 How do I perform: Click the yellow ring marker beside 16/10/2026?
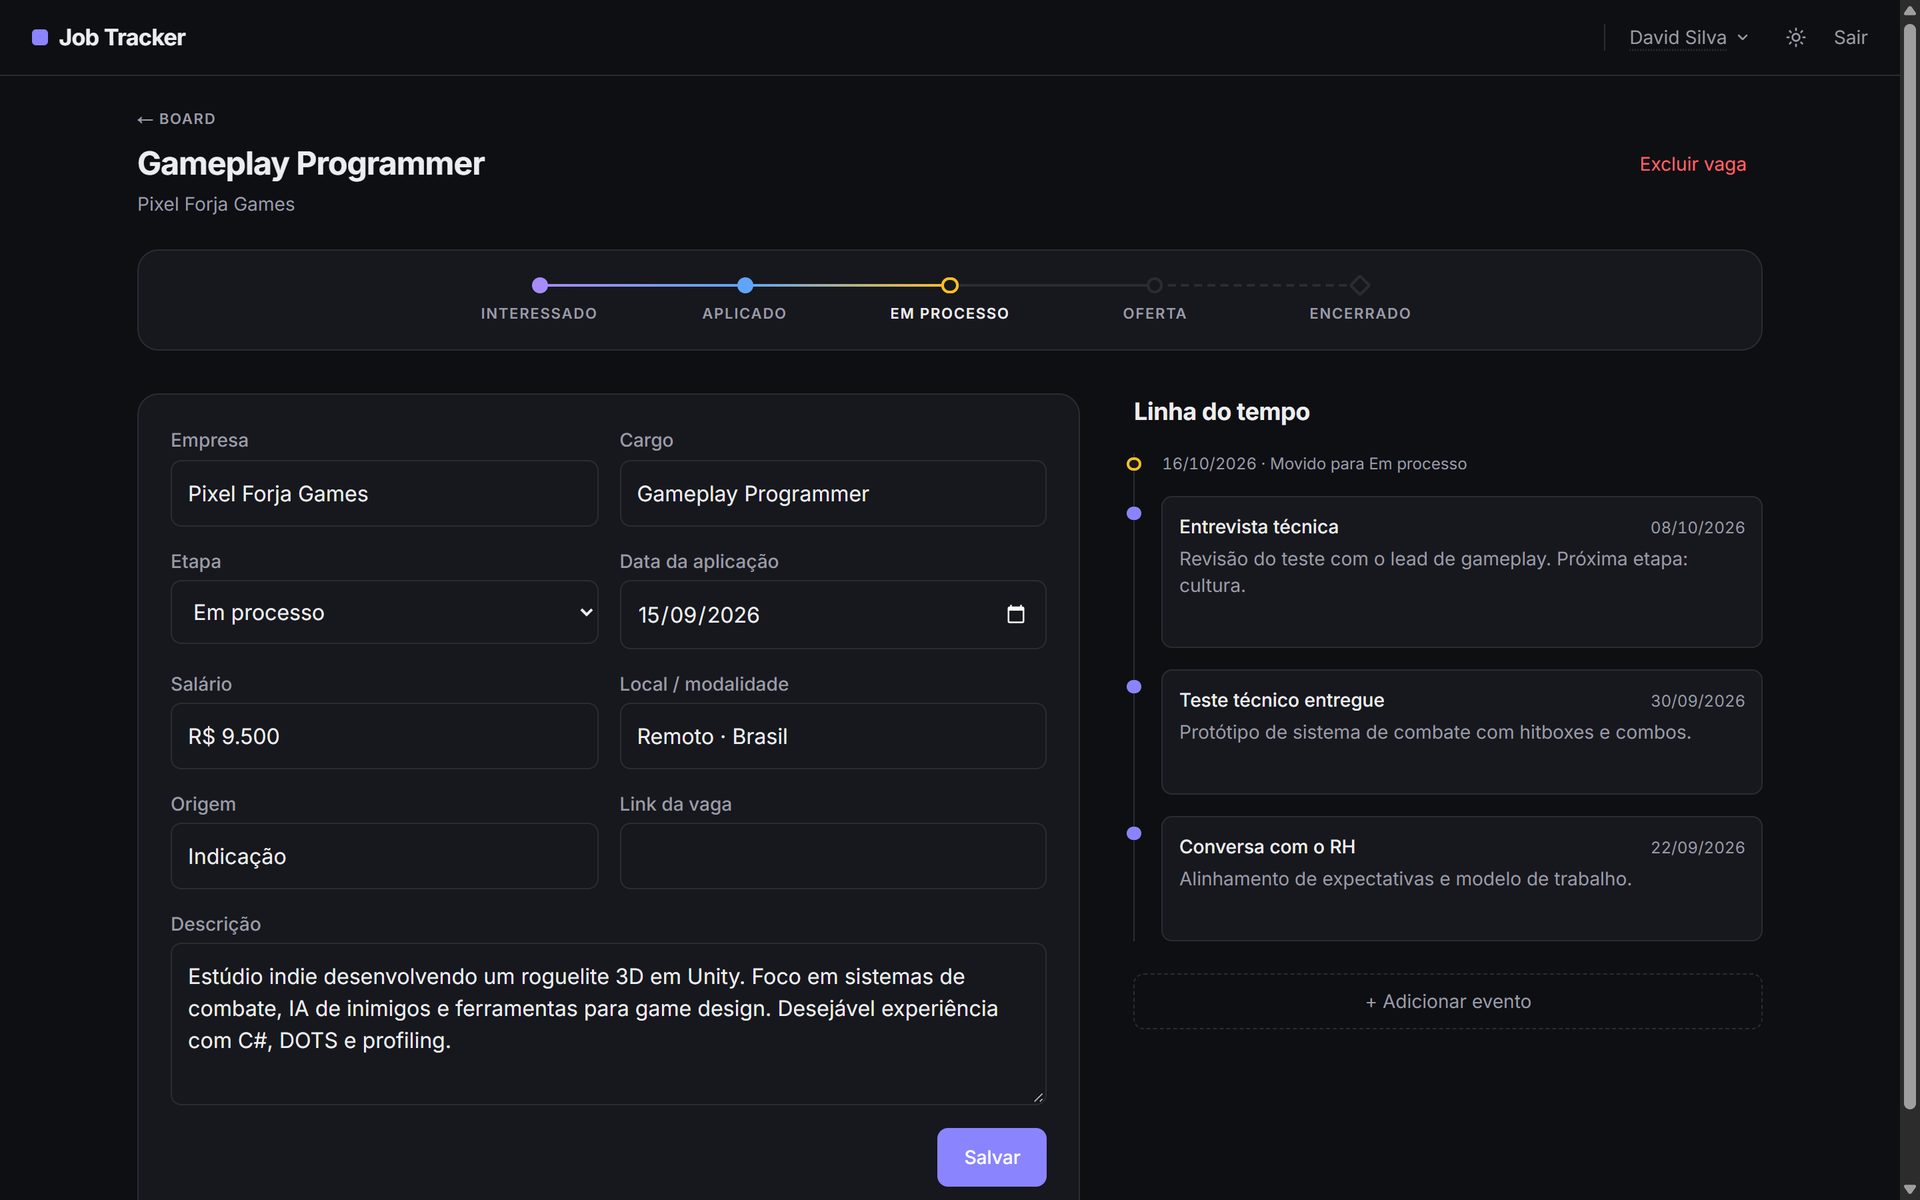pos(1133,464)
